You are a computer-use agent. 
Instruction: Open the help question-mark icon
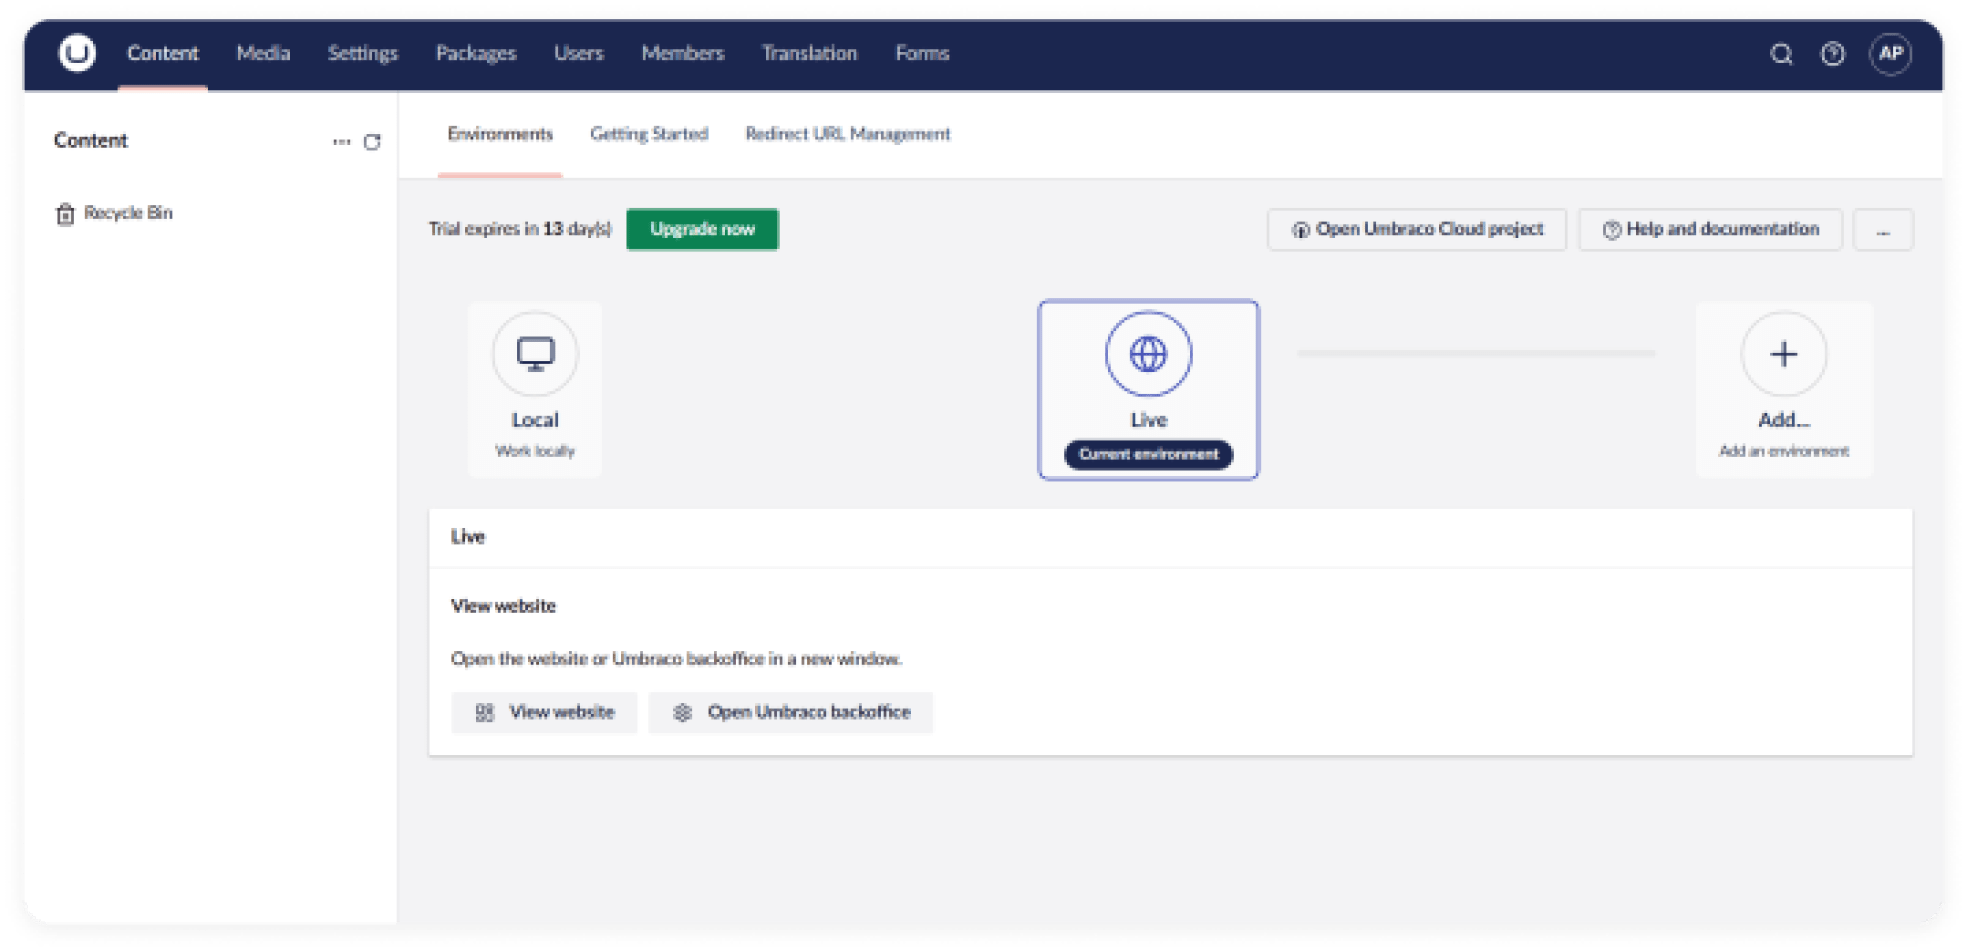1832,54
